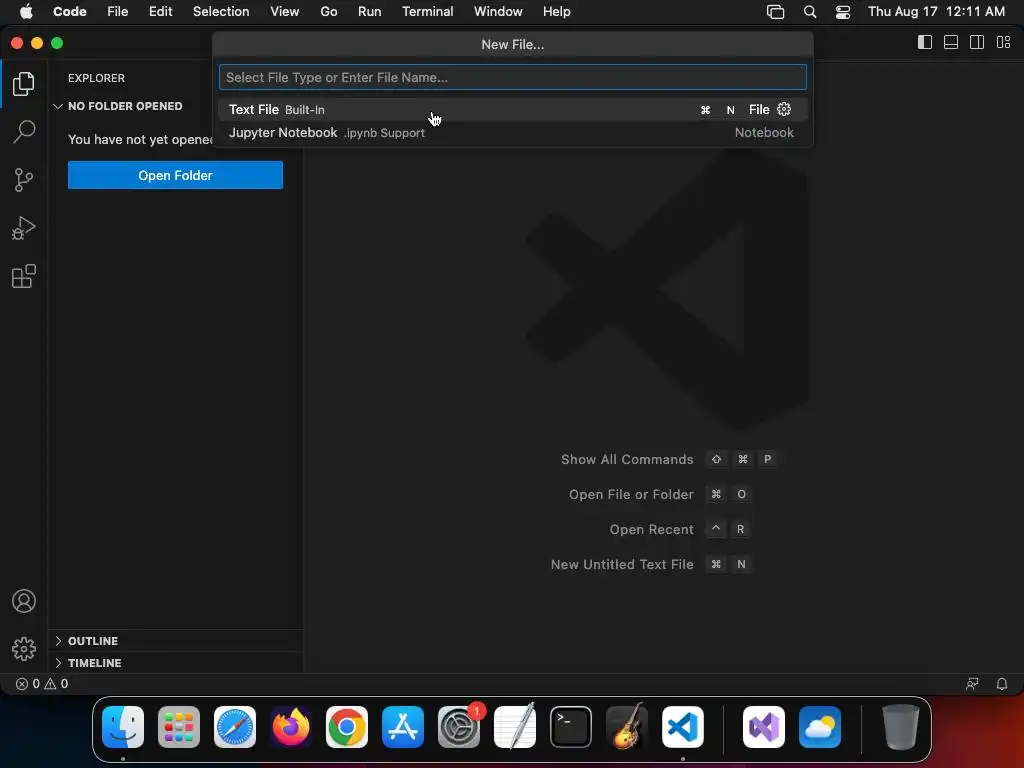The width and height of the screenshot is (1024, 768).
Task: Open System Settings from the Dock
Action: click(459, 727)
